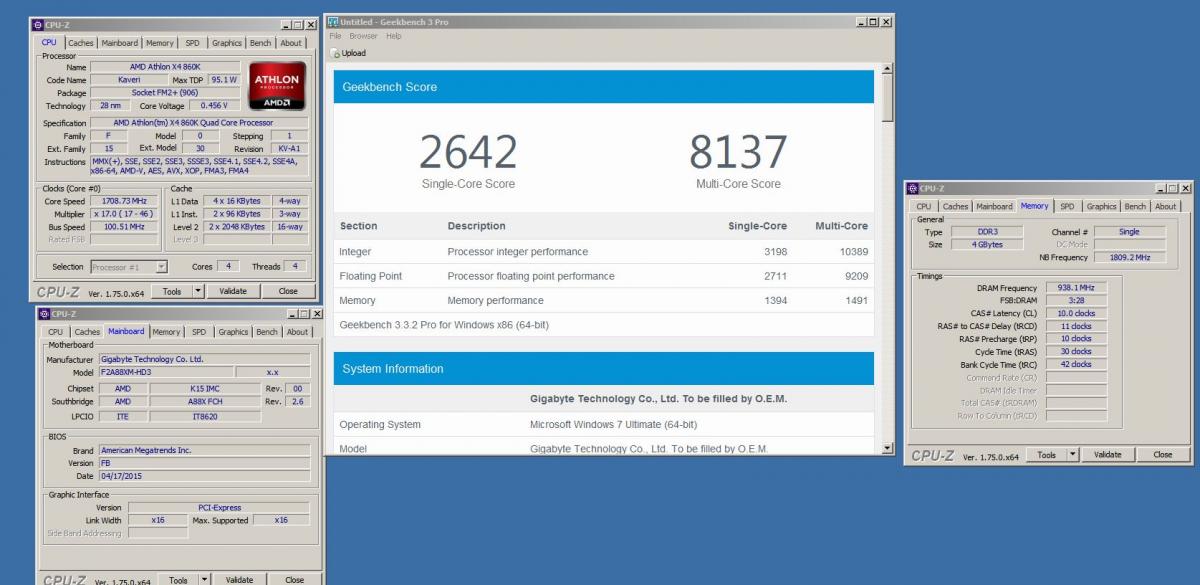1200x585 pixels.
Task: Click the Geekbench vertical scrollbar thumb
Action: pos(887,100)
